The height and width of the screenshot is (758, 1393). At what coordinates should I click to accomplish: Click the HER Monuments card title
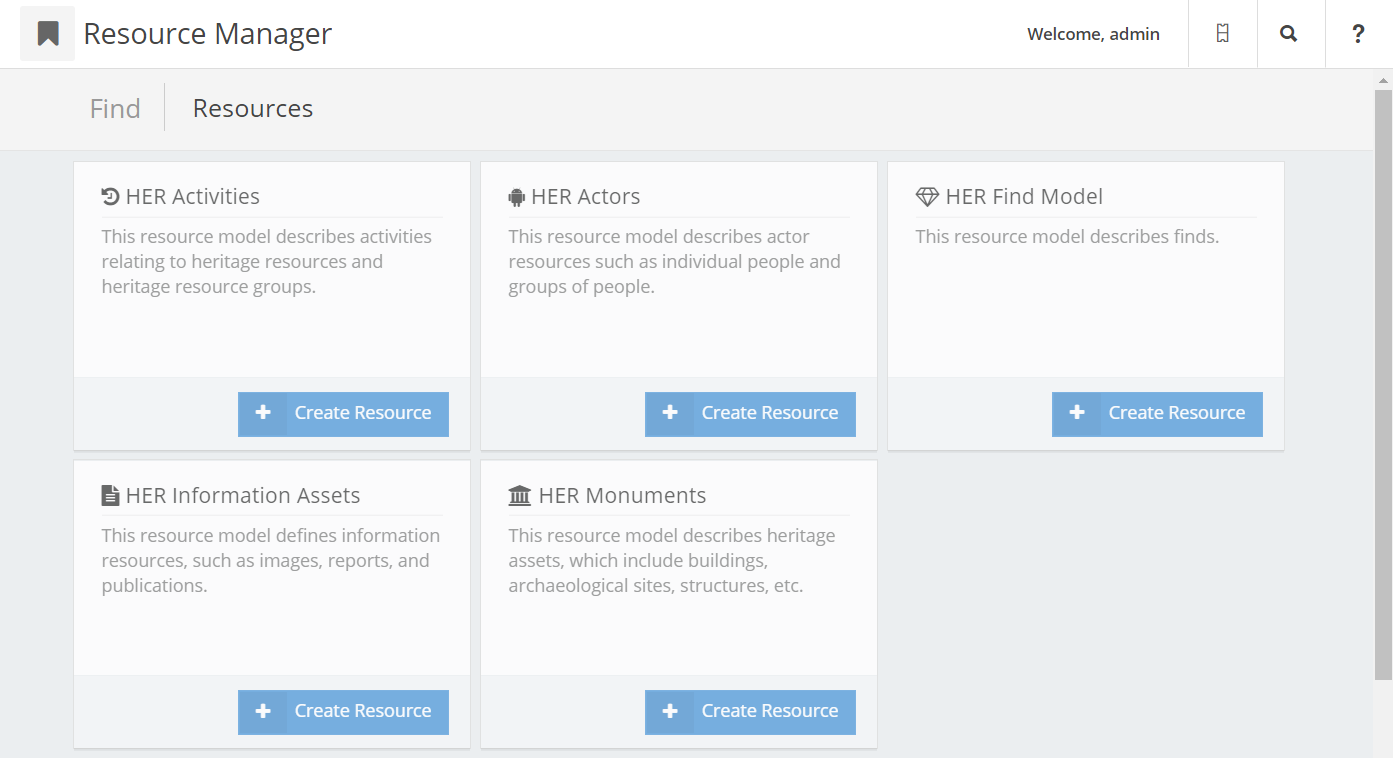point(622,496)
